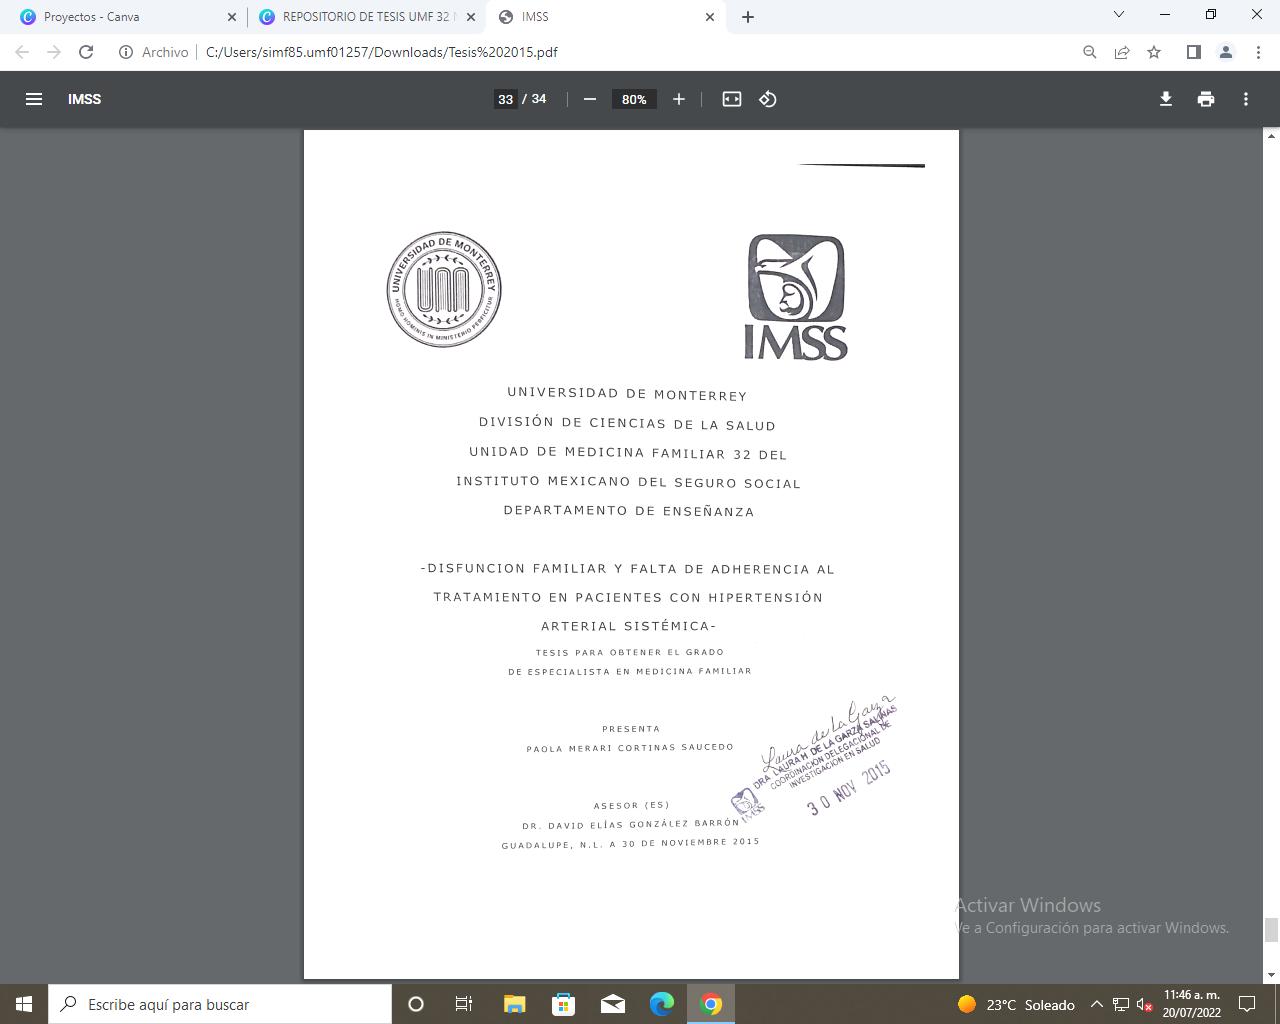Image resolution: width=1280 pixels, height=1024 pixels.
Task: Click the Chrome icon in taskbar
Action: 711,1004
